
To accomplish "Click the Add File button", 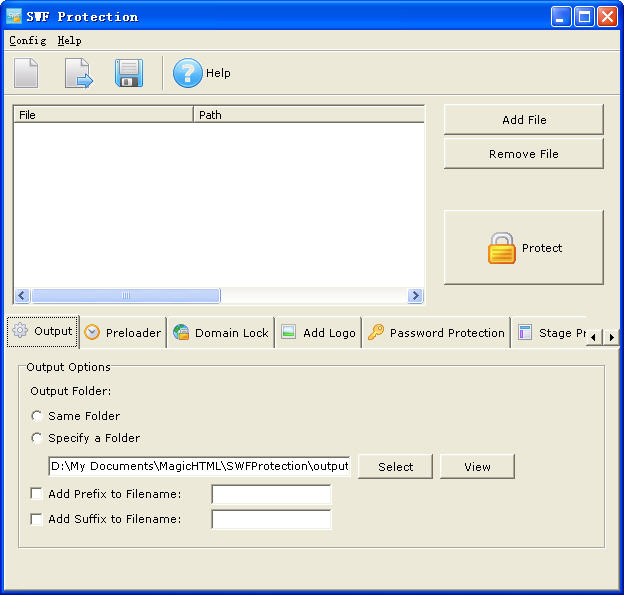I will 524,120.
